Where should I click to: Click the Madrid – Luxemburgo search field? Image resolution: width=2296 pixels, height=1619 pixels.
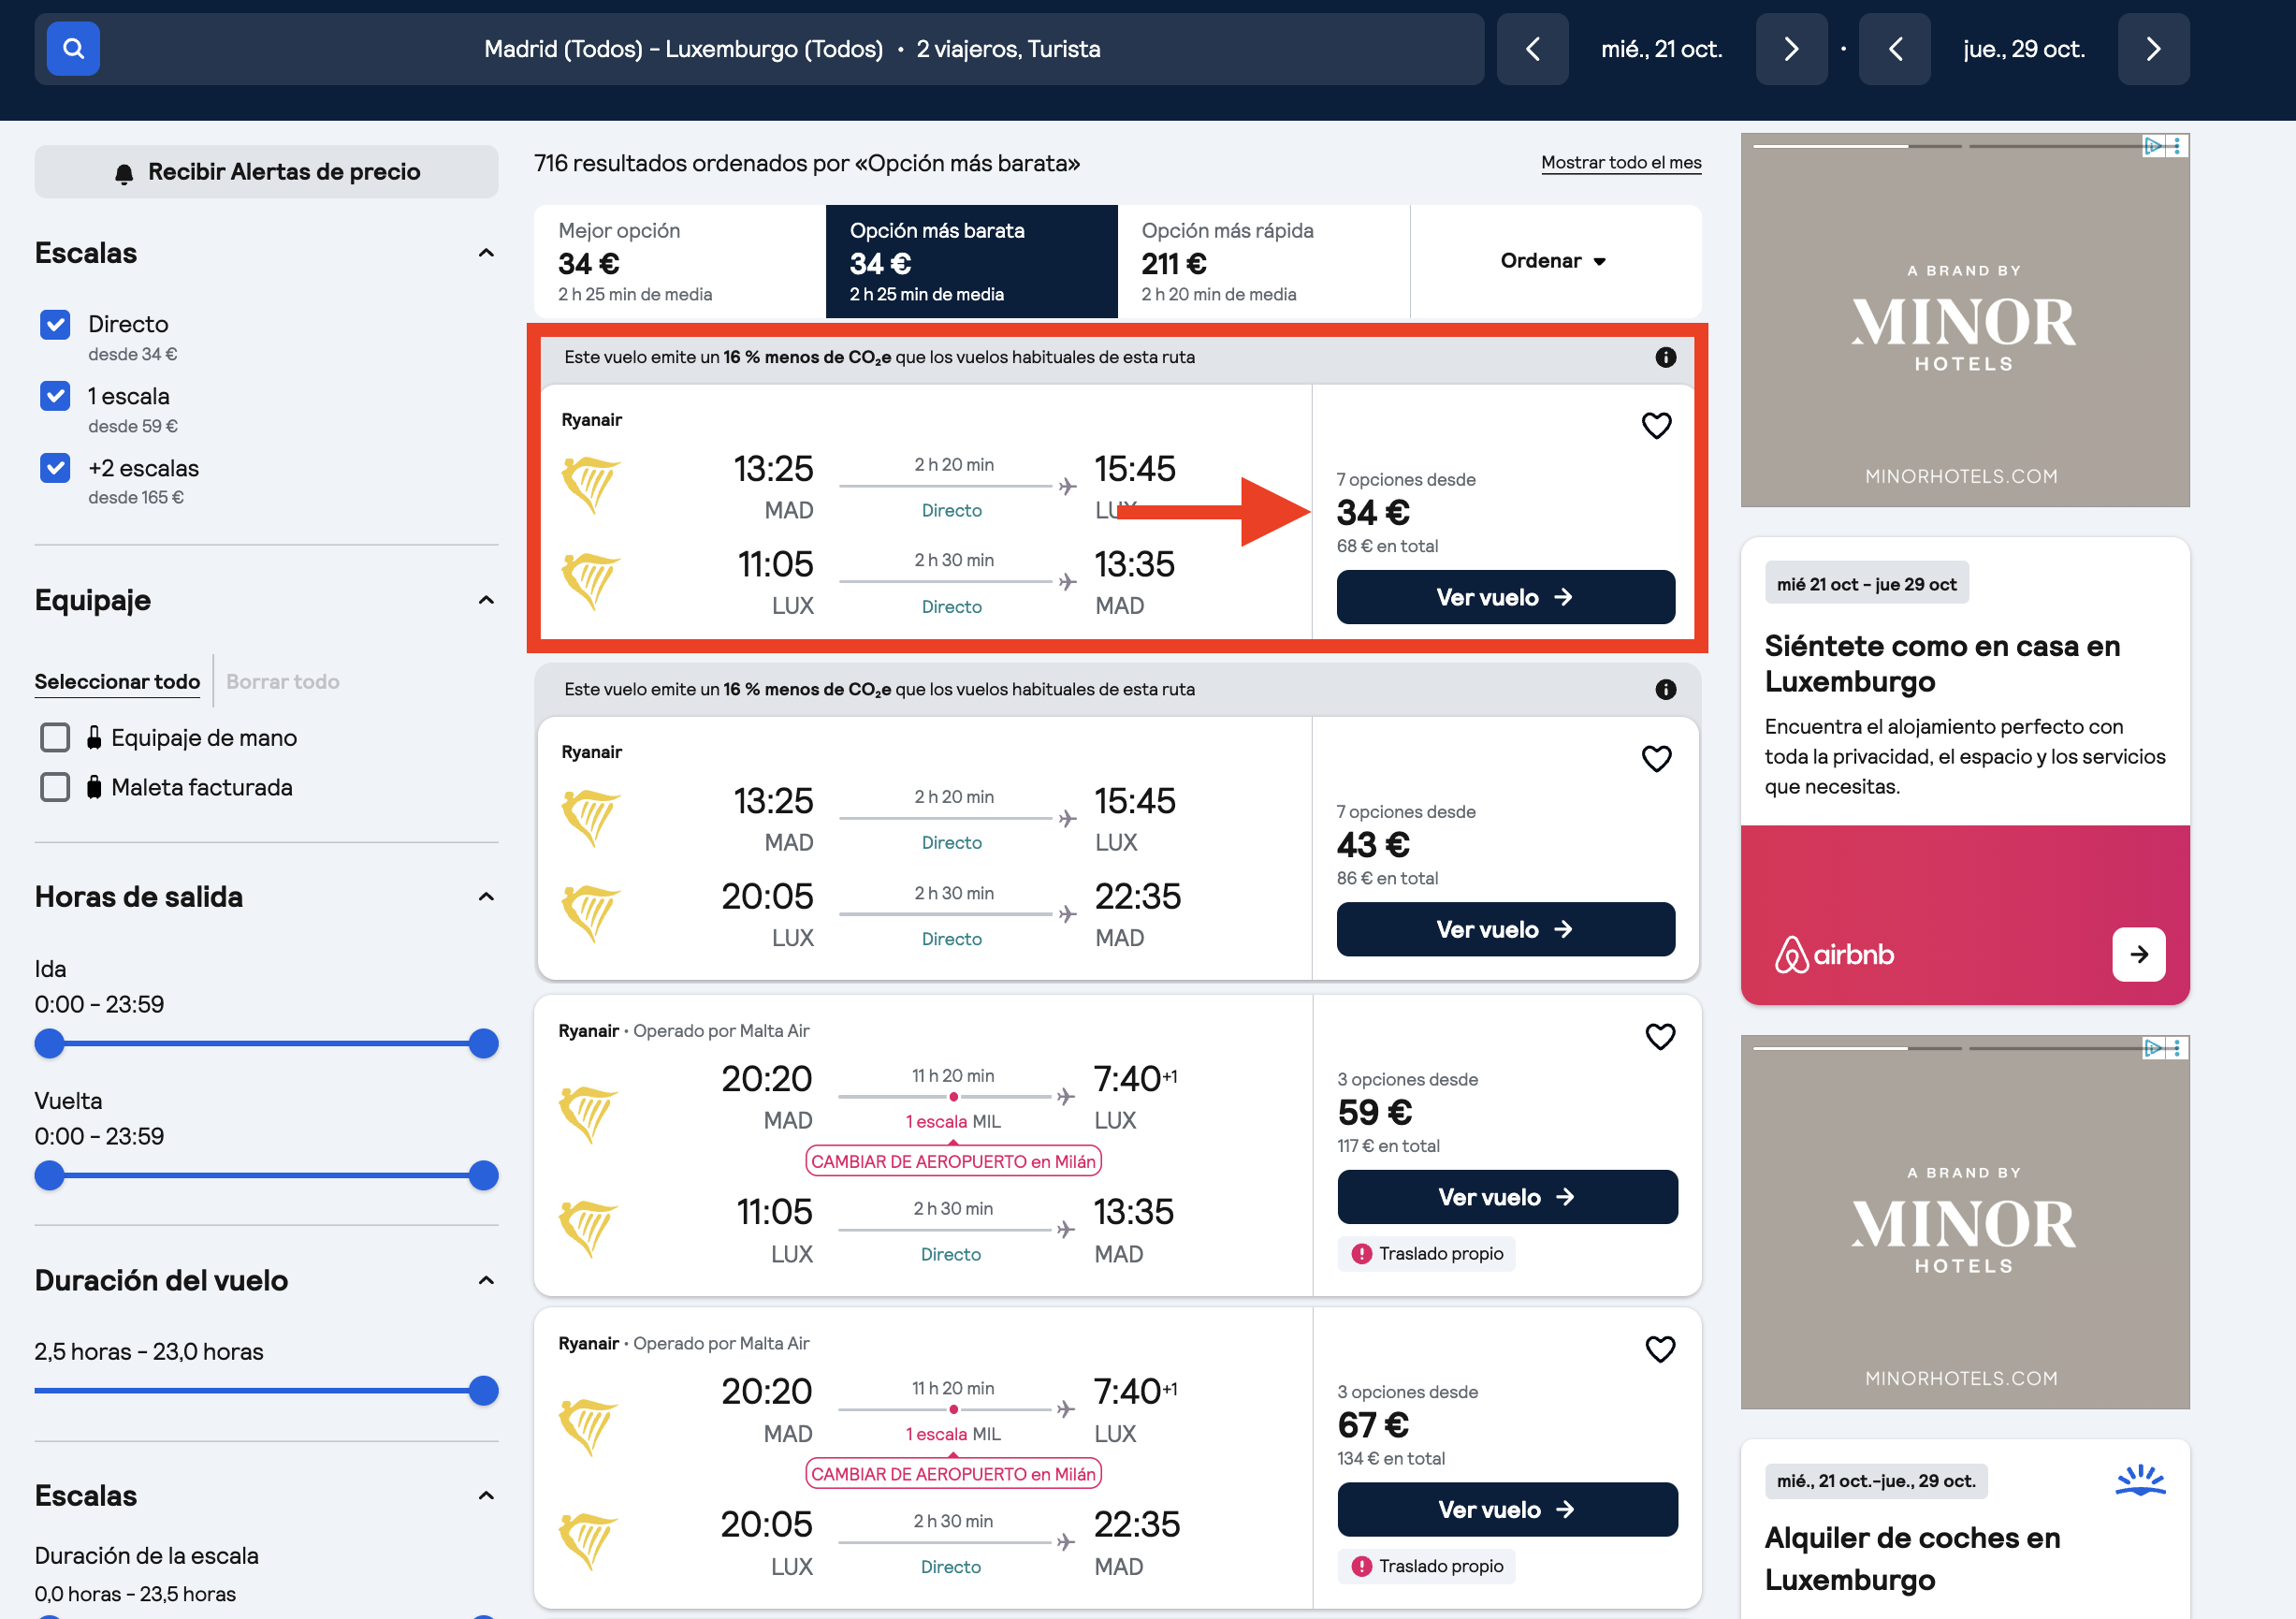tap(791, 49)
